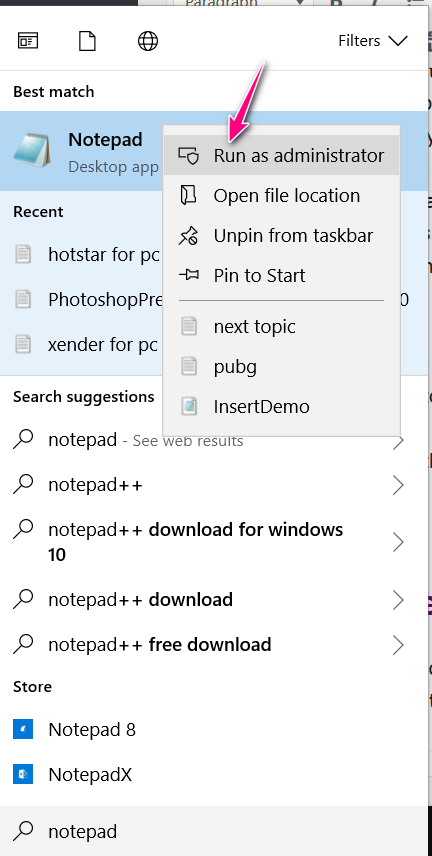Viewport: 432px width, 856px height.
Task: Select the Web filter globe icon
Action: click(x=148, y=41)
